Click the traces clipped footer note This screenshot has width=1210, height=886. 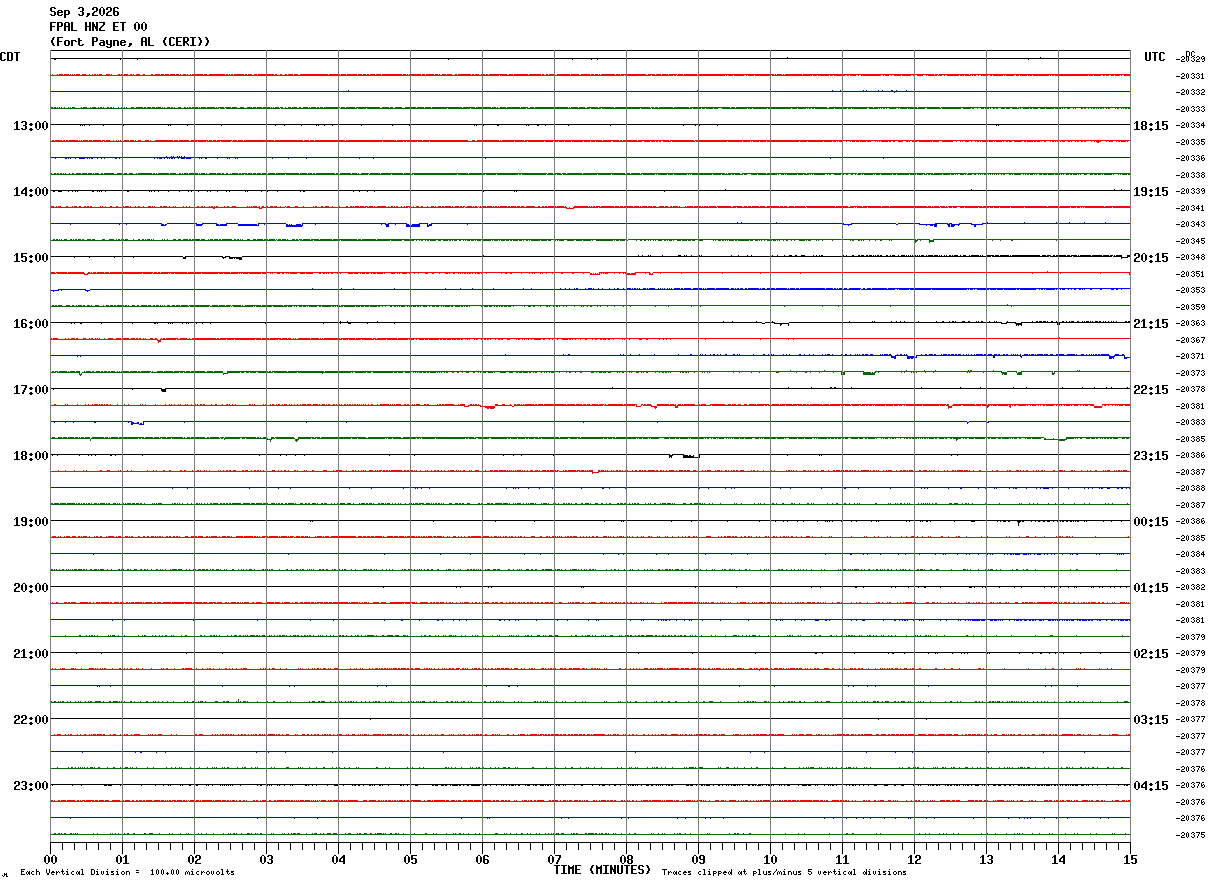coord(784,873)
